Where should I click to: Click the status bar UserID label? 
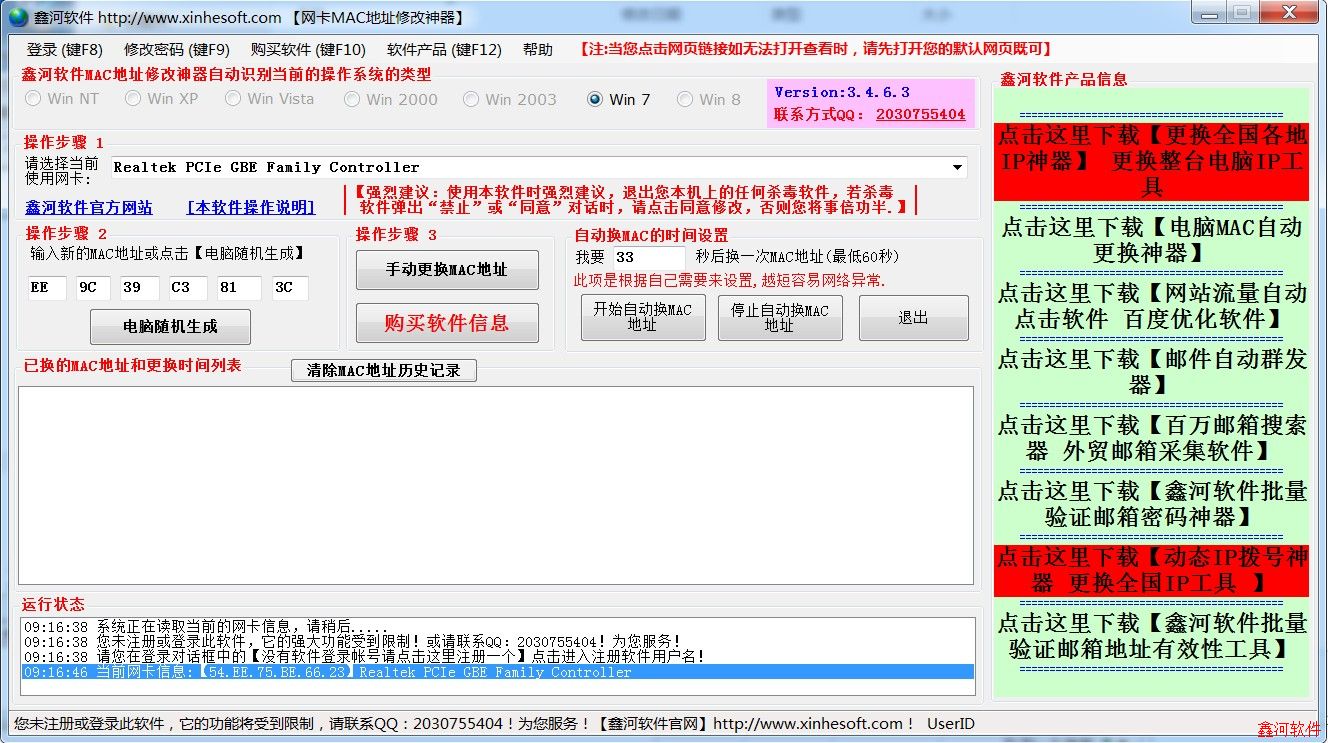[950, 723]
